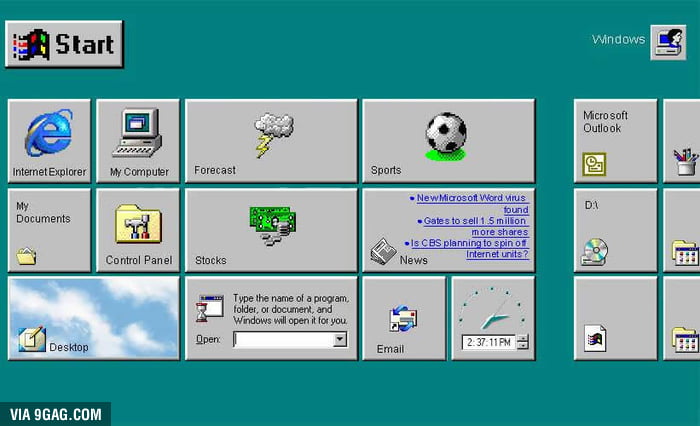Click the News newspaper icon

(383, 251)
